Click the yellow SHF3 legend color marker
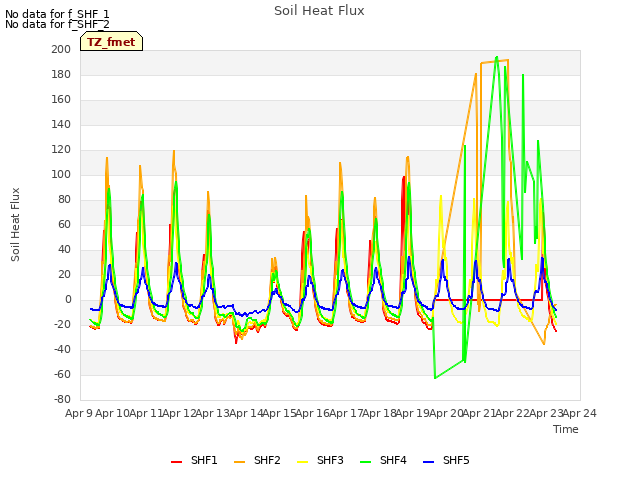The image size is (640, 480). point(302,462)
